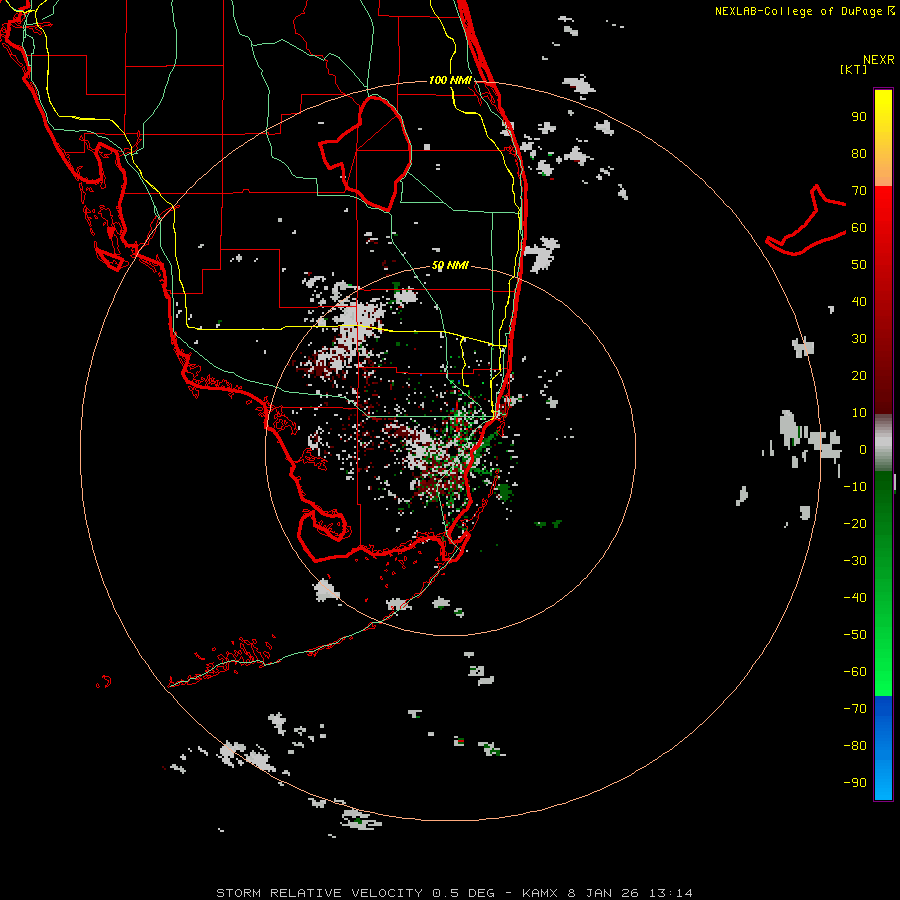This screenshot has height=900, width=900.
Task: Click the 50 value on the velocity scale
Action: click(859, 265)
